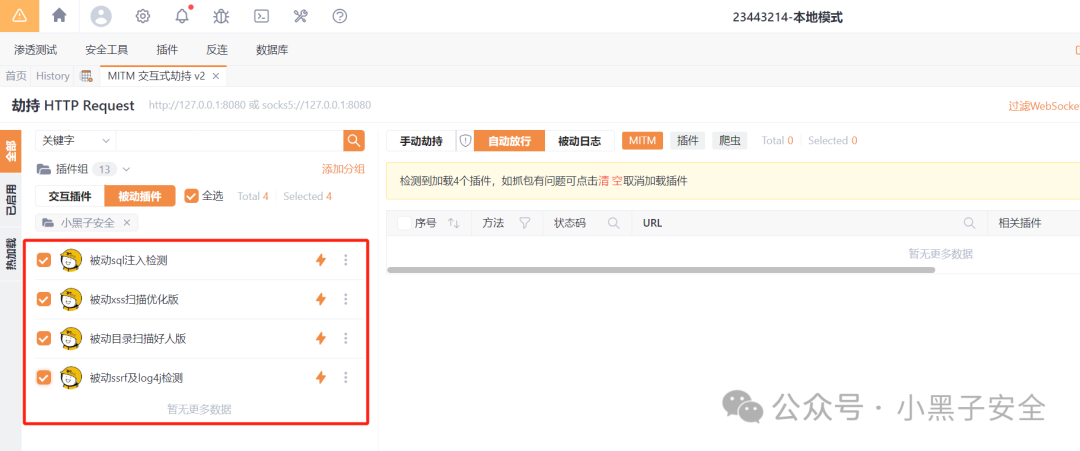This screenshot has height=451, width=1080.
Task: Open the notification bell icon
Action: [x=183, y=15]
